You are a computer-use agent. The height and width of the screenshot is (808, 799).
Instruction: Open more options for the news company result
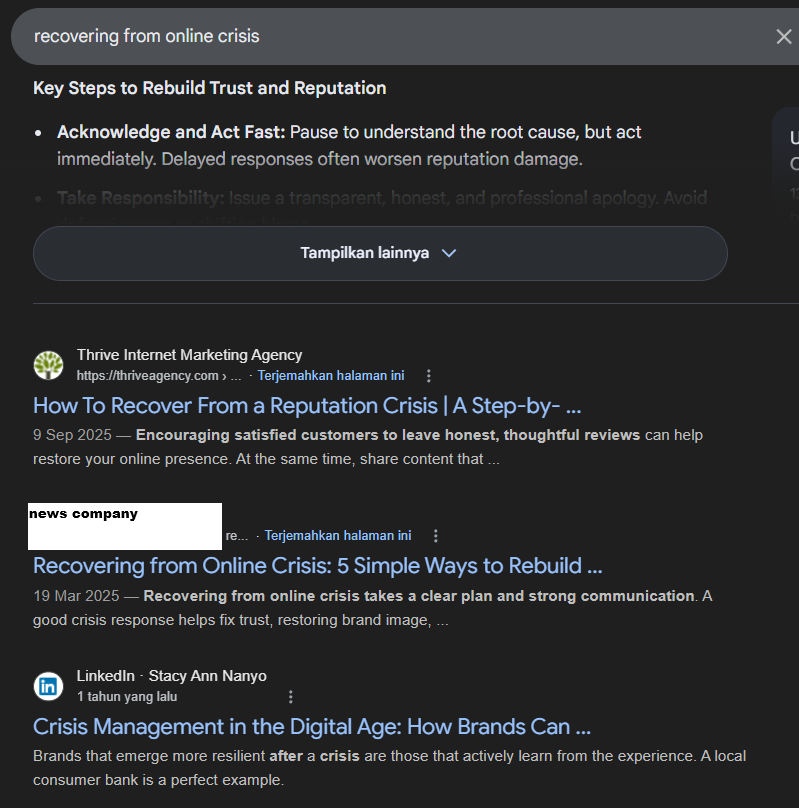tap(435, 536)
